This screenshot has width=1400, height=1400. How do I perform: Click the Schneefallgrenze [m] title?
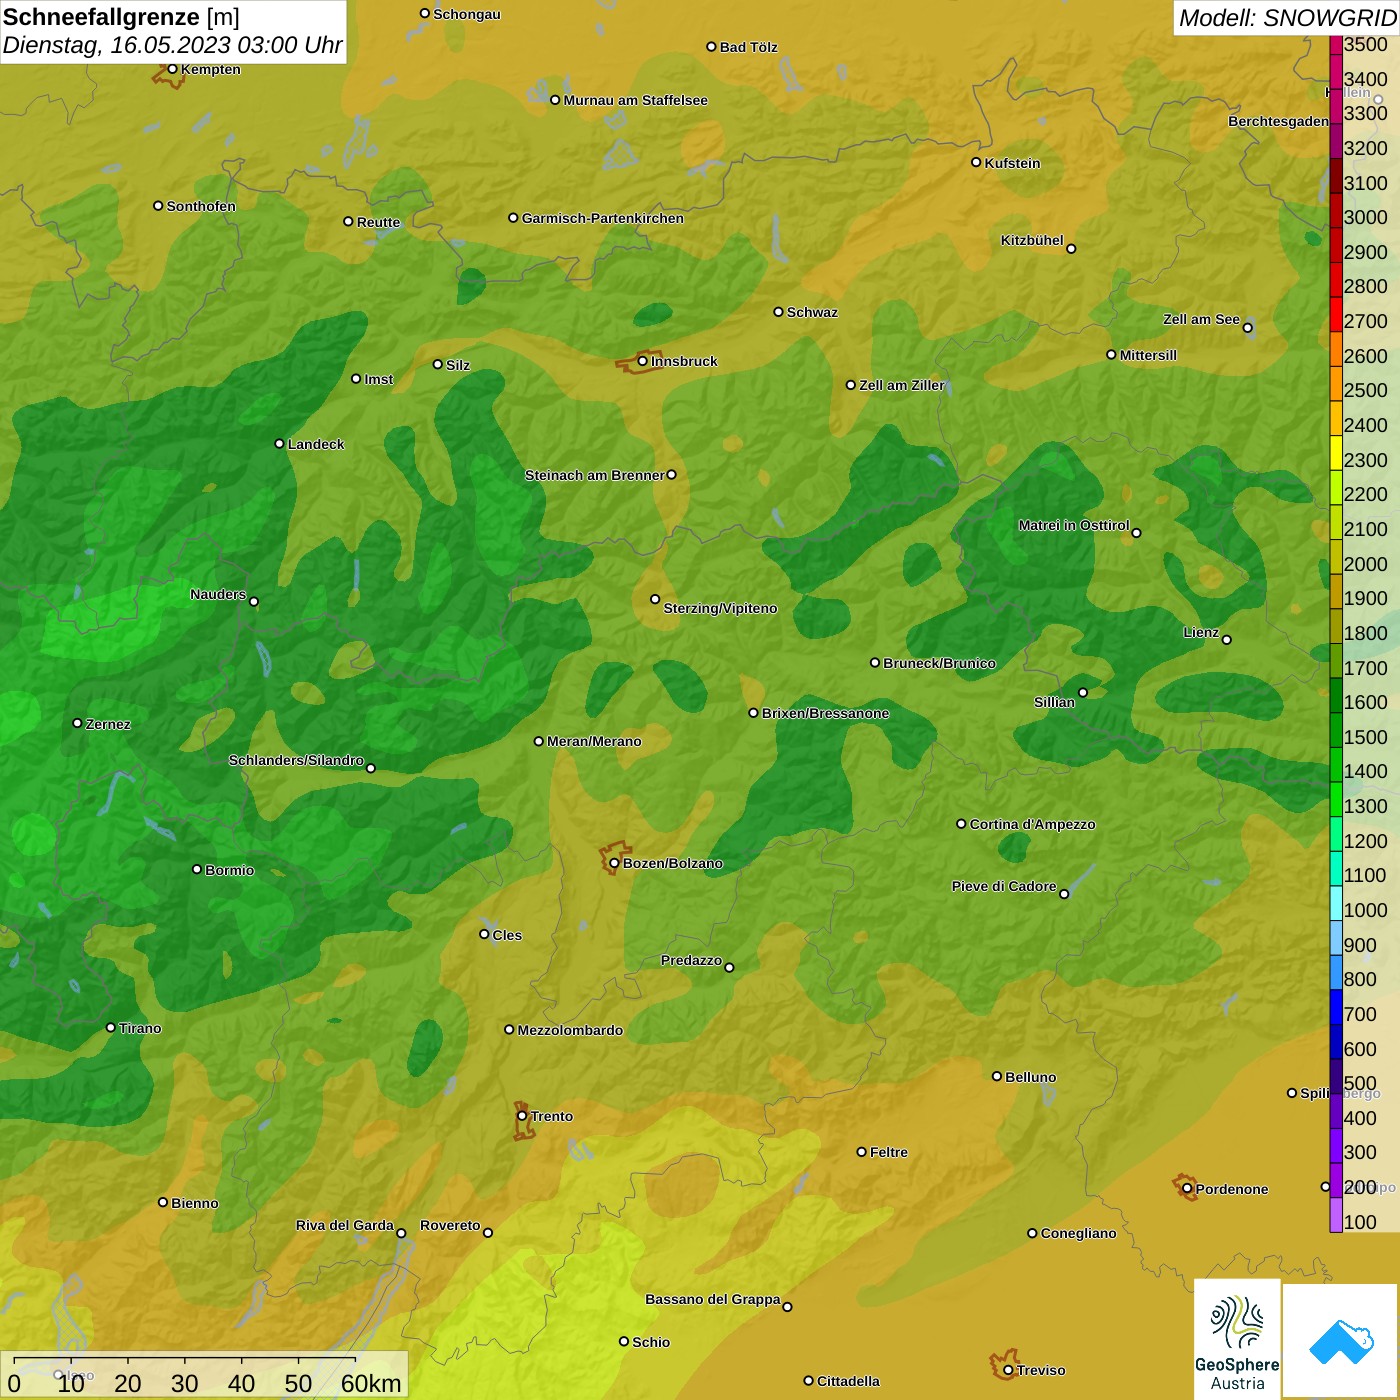[x=121, y=17]
